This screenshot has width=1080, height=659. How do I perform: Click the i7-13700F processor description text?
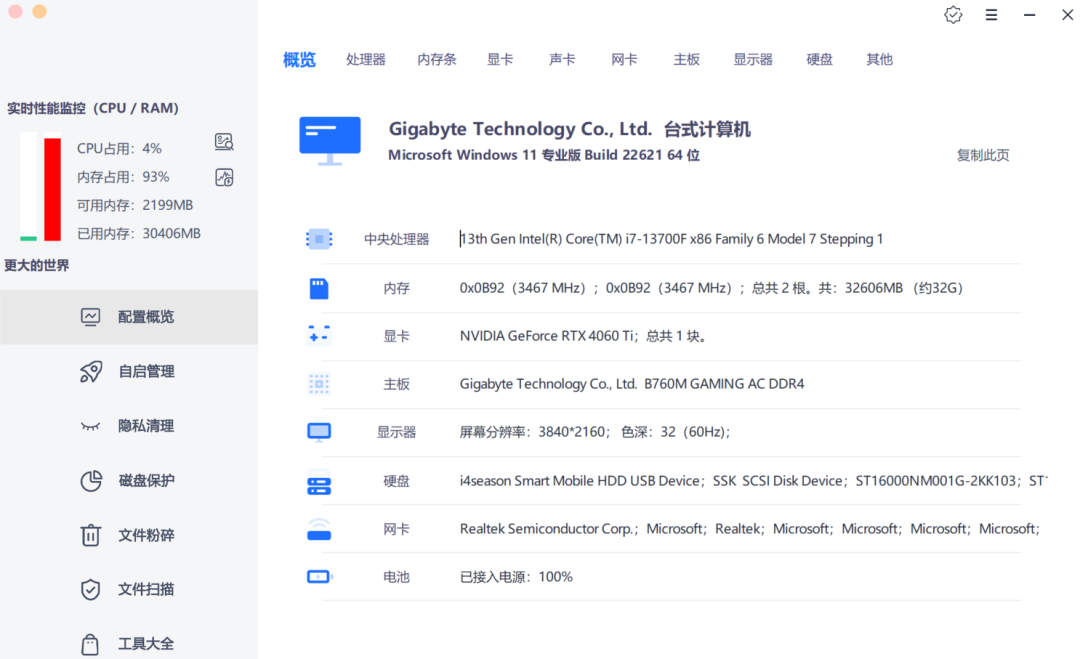[x=672, y=239]
